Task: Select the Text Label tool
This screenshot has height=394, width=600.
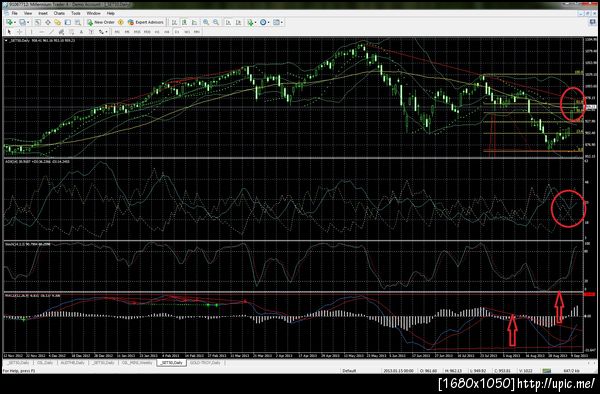Action: (91, 32)
